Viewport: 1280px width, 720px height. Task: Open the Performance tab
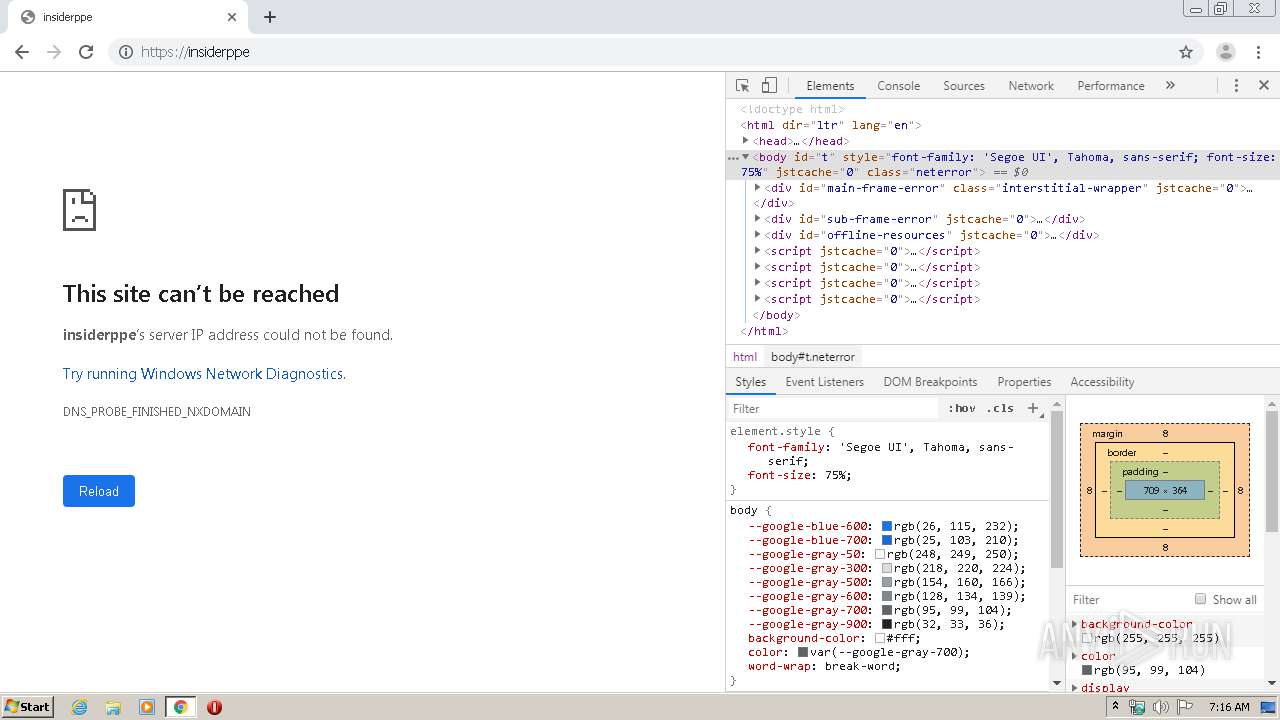(1111, 86)
